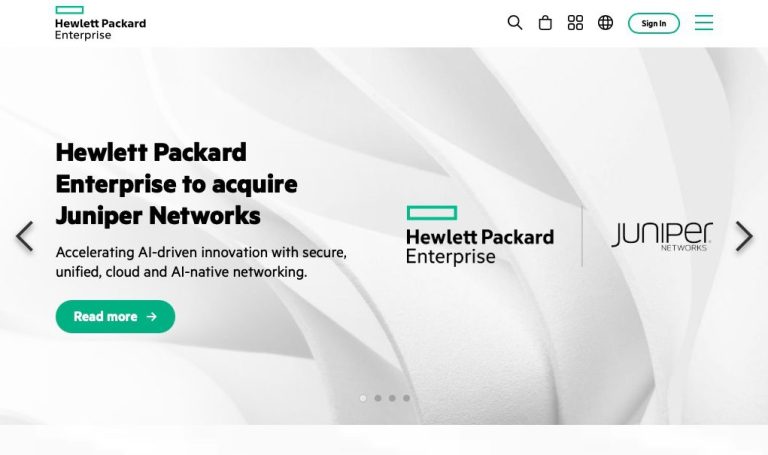Click the AI-native networking description text
Screen dimensions: 768x455
(201, 262)
